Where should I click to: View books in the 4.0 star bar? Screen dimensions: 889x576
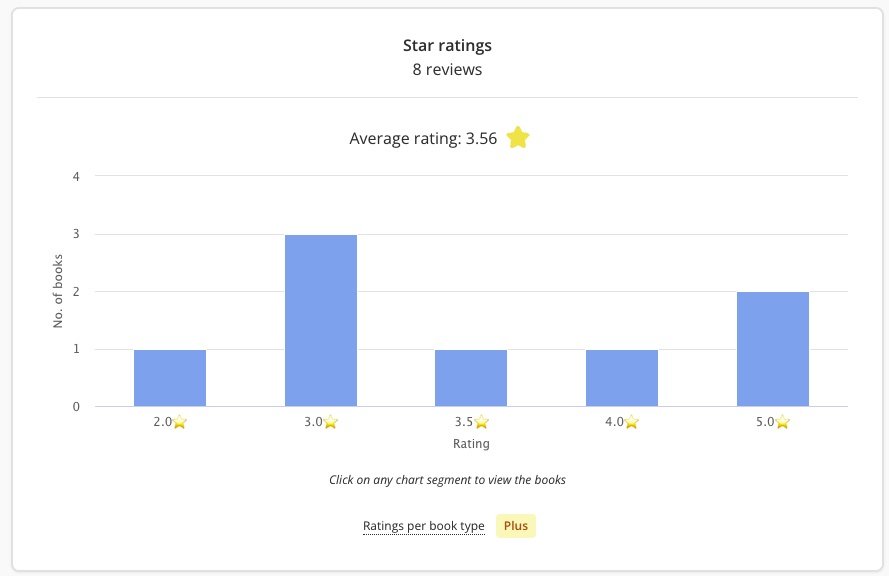[x=622, y=378]
